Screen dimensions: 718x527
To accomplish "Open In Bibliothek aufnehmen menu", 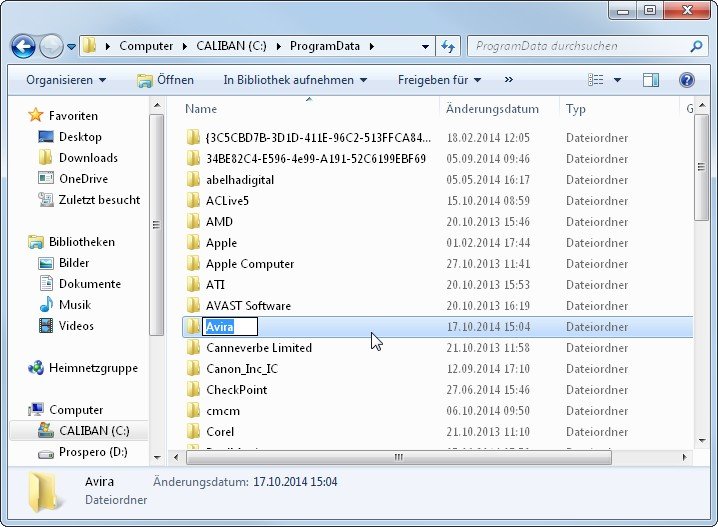I will coord(295,80).
